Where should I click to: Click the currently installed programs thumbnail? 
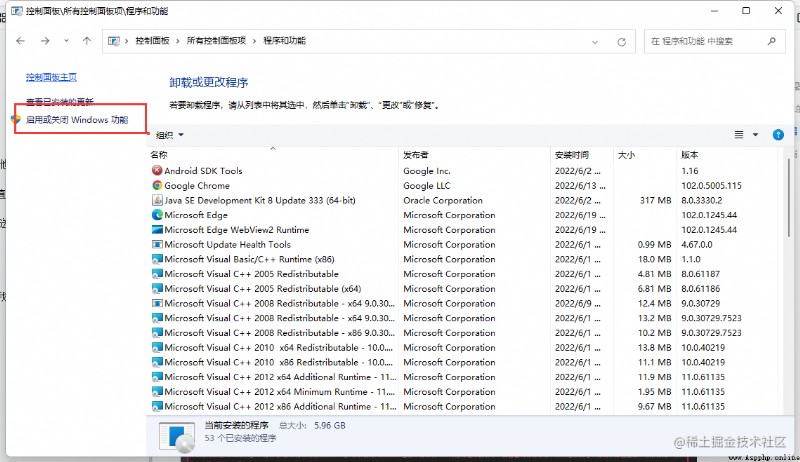pos(177,437)
